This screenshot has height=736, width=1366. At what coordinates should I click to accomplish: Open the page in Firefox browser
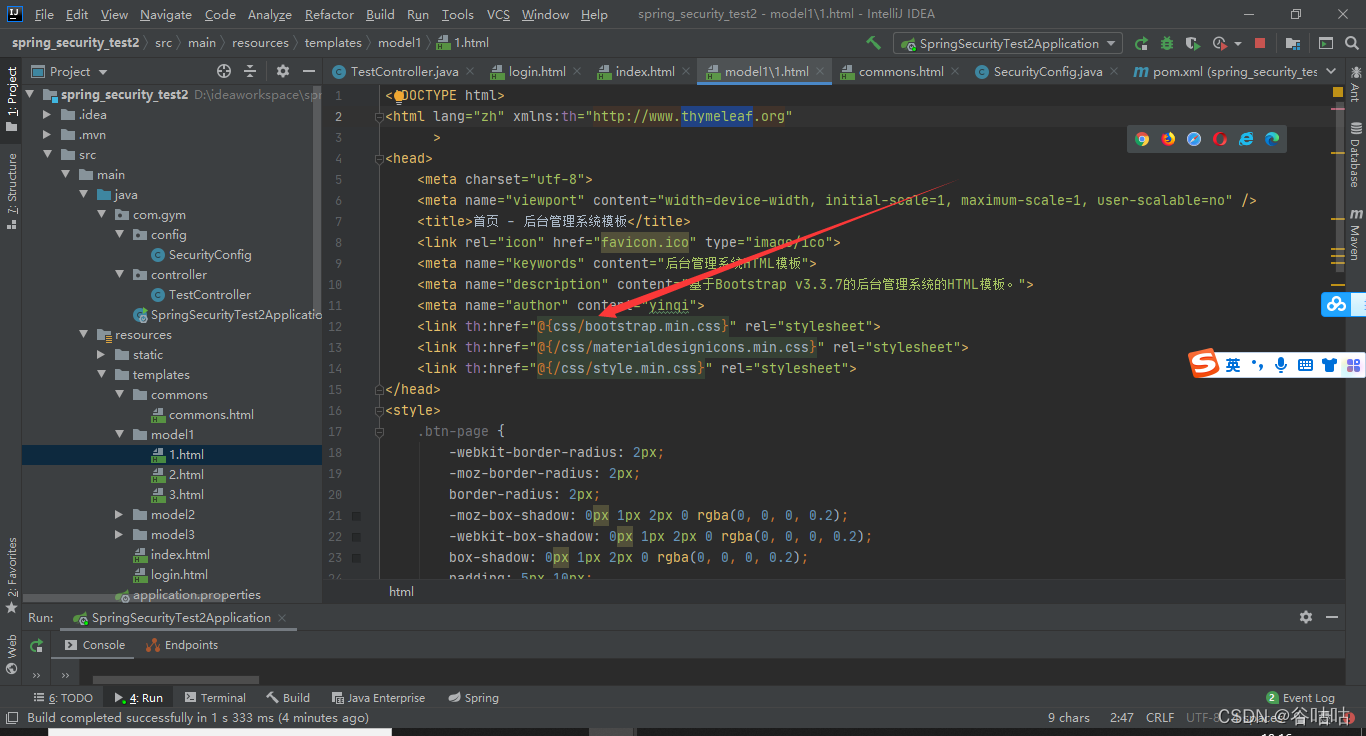1168,139
